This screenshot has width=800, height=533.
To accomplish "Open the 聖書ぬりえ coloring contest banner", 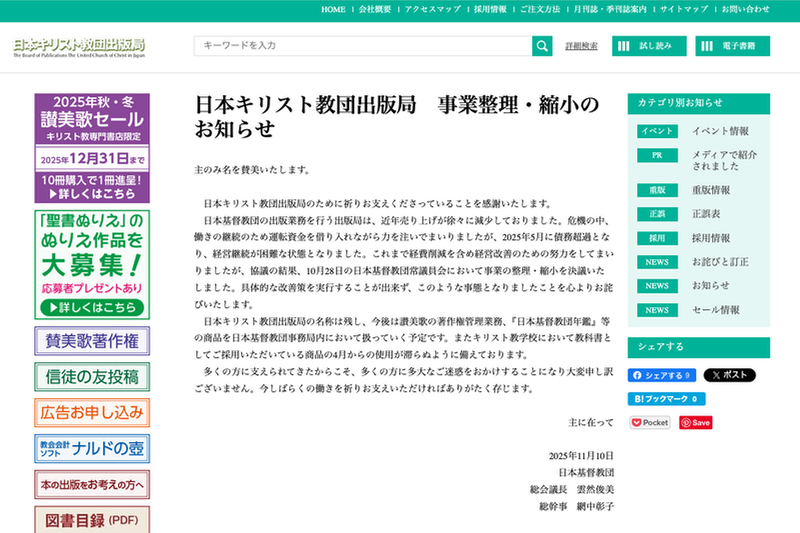I will [91, 262].
